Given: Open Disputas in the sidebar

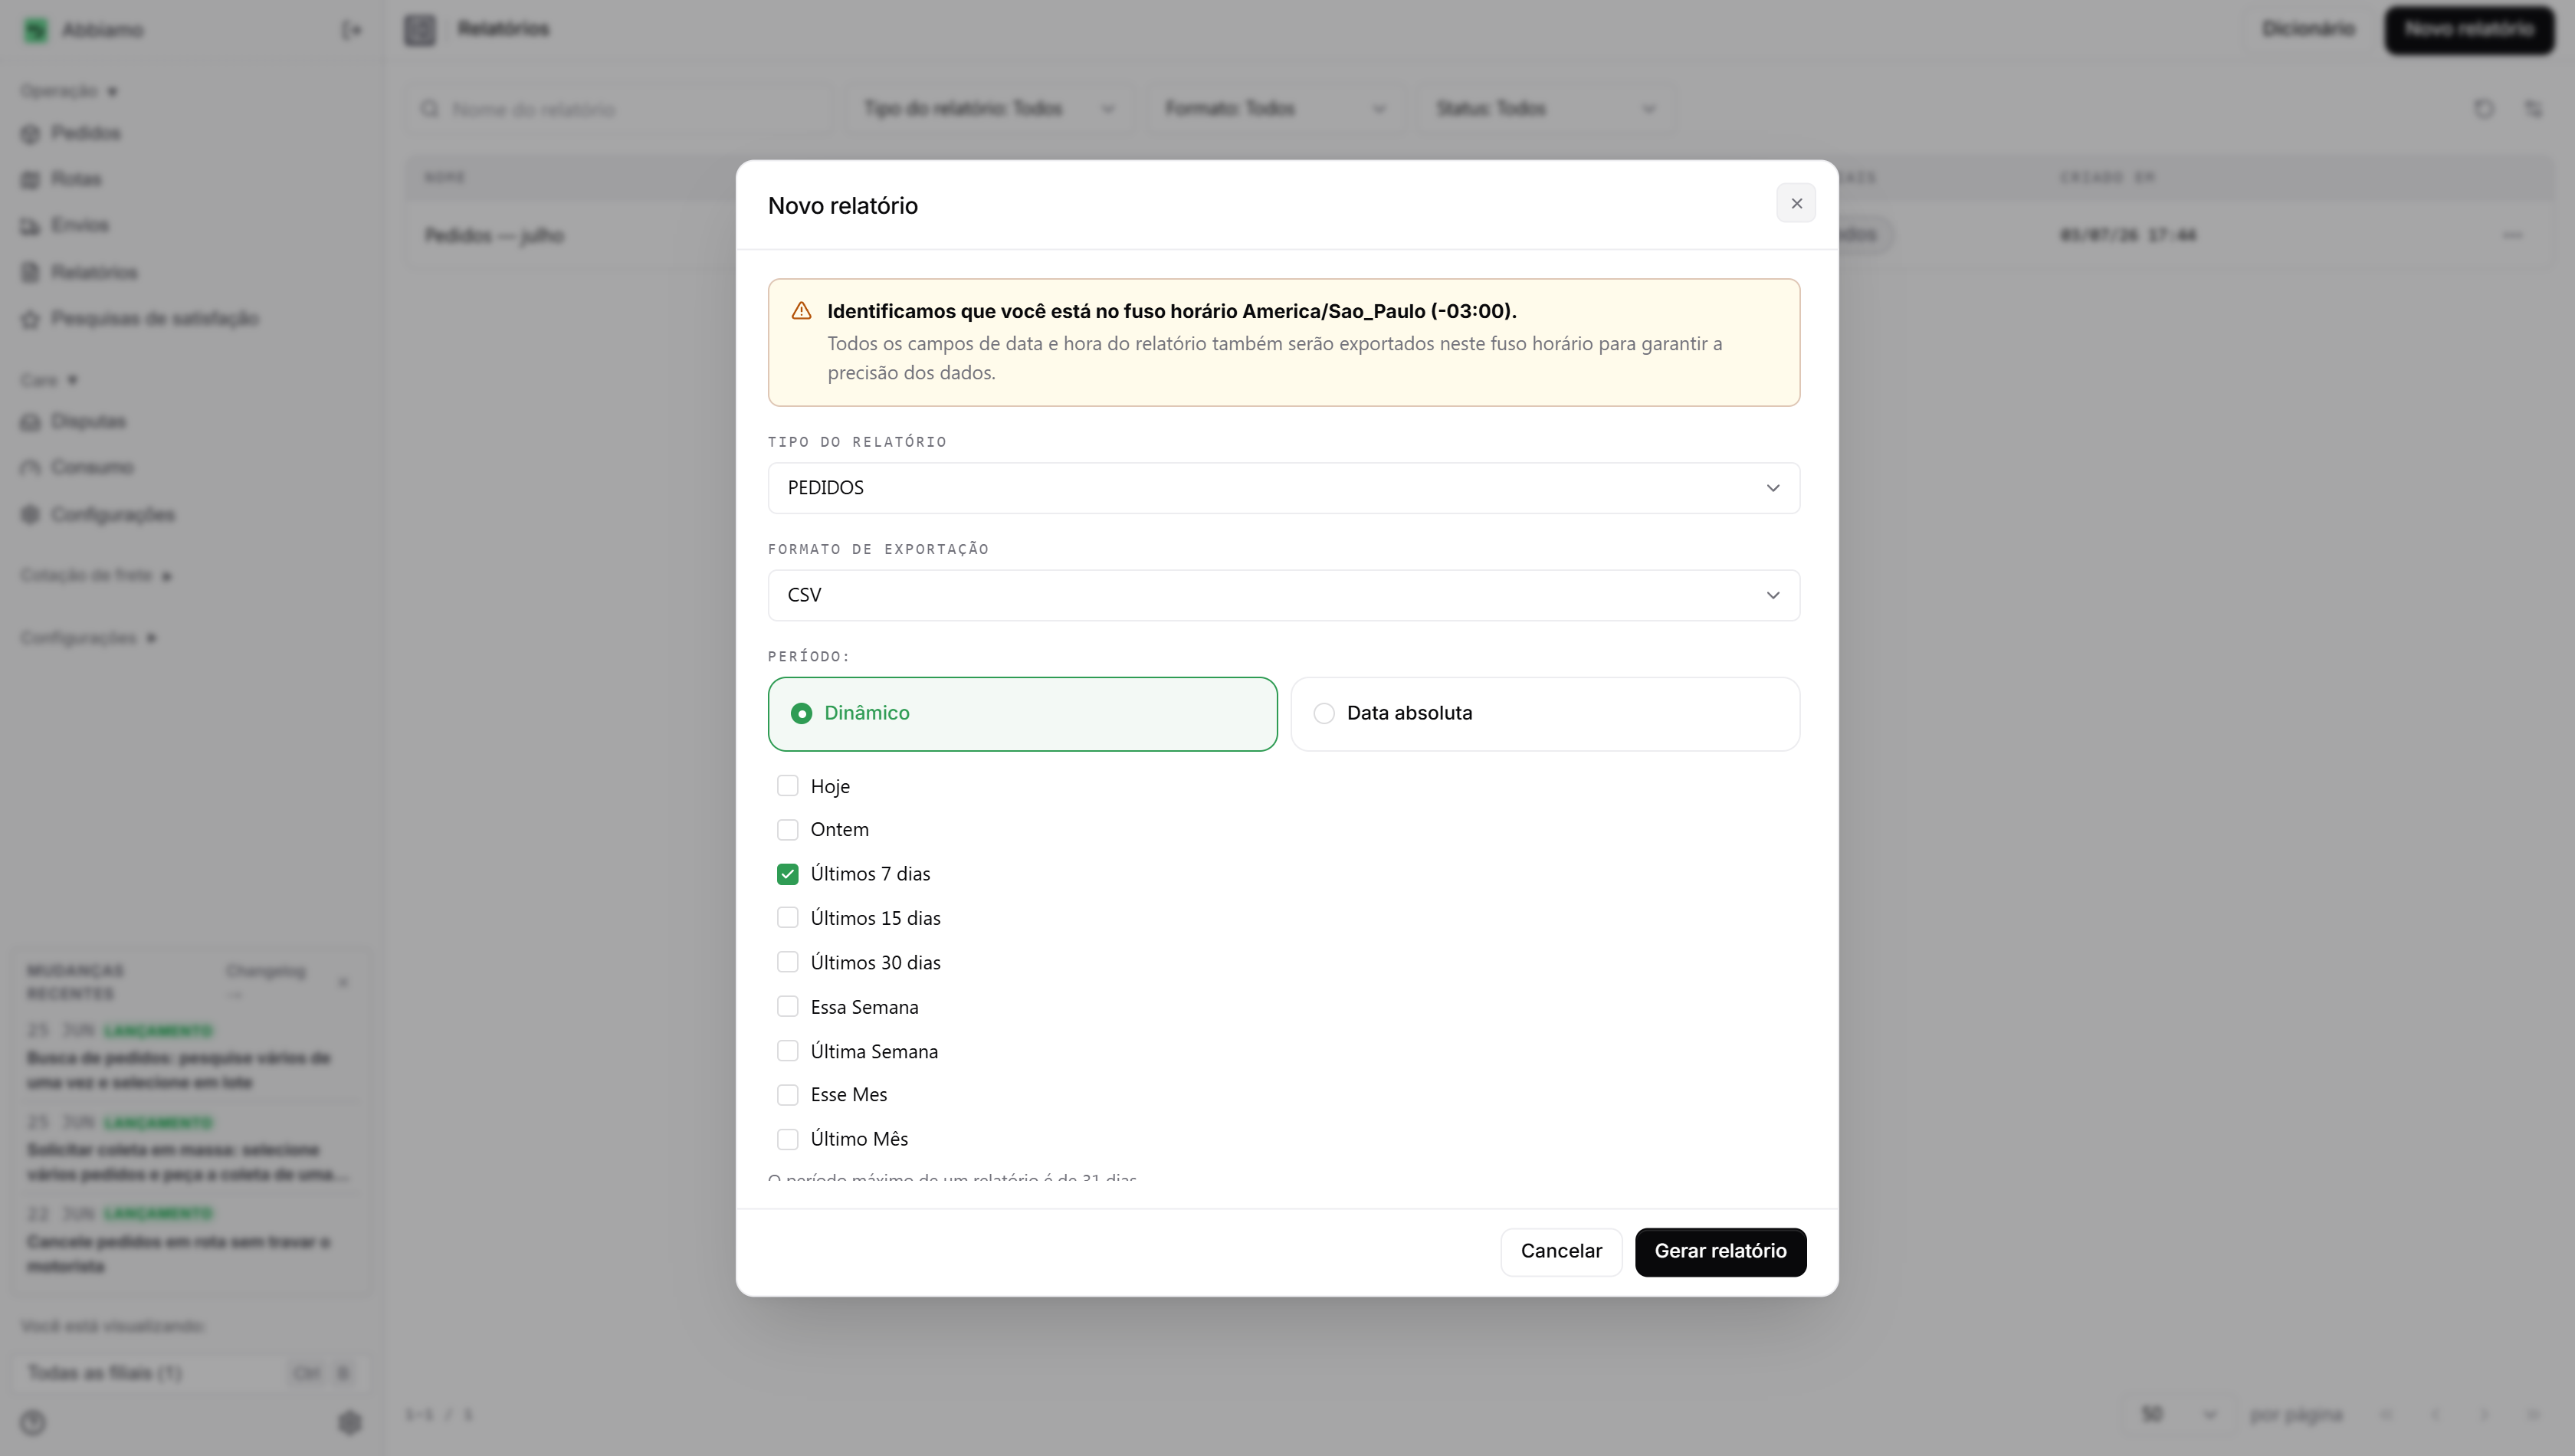Looking at the screenshot, I should [x=88, y=422].
